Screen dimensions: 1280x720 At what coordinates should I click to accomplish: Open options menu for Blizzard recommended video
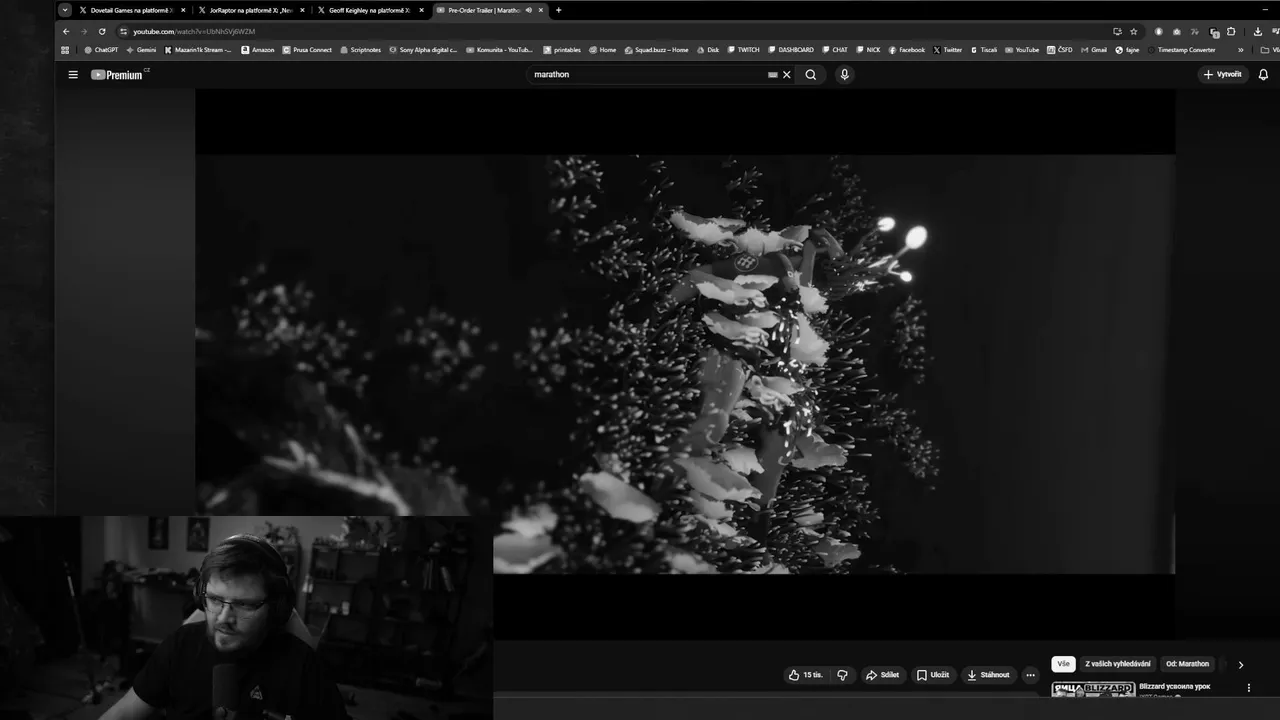pyautogui.click(x=1249, y=688)
